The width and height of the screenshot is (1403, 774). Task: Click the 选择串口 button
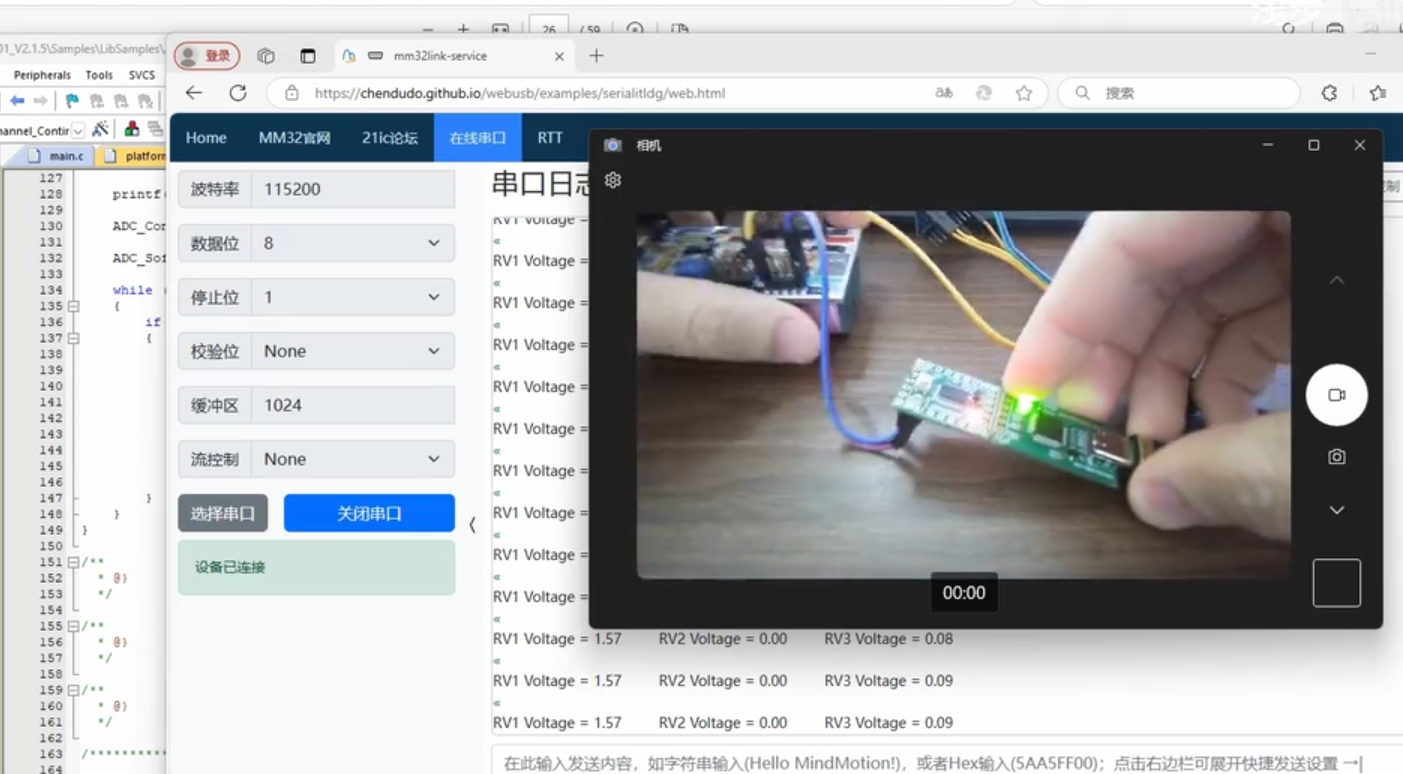click(222, 514)
